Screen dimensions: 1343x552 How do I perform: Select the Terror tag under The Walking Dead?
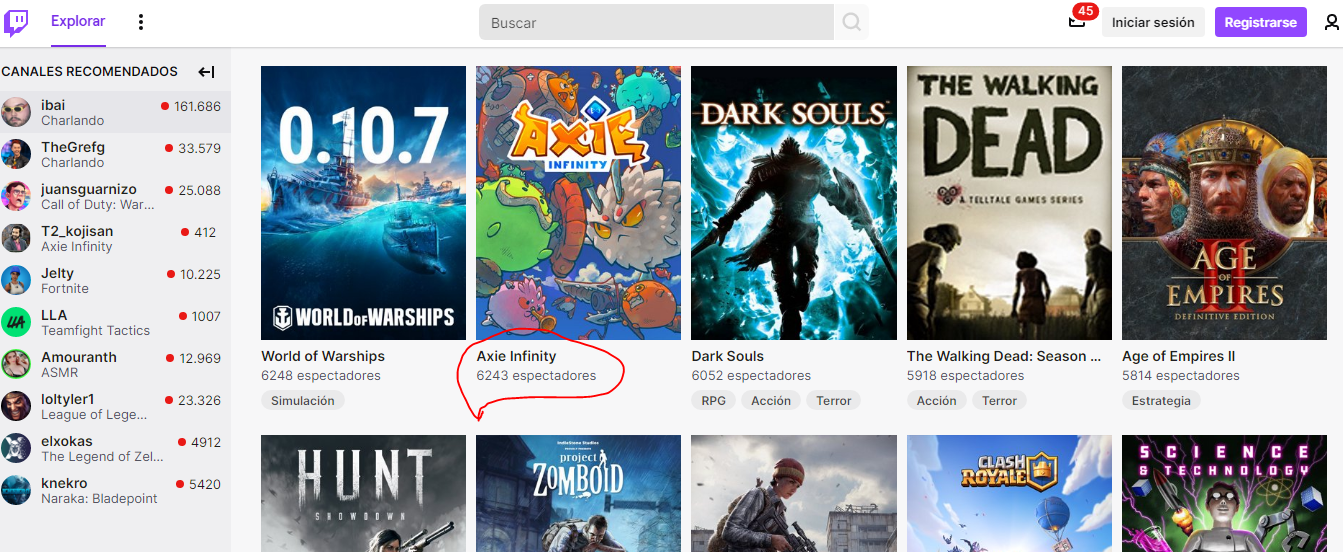tap(999, 400)
